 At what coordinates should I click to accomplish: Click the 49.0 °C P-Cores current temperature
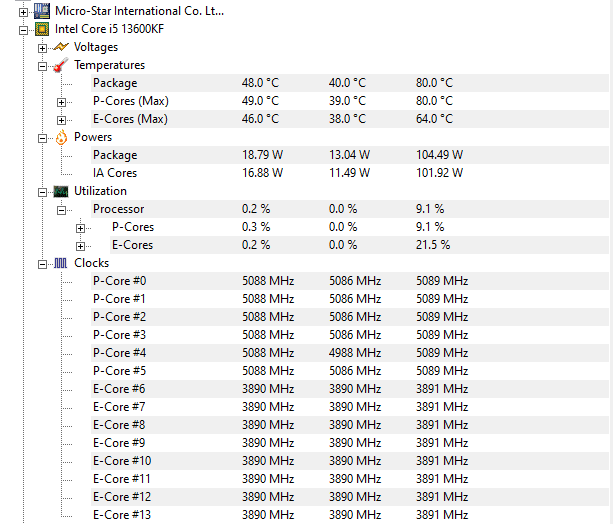(260, 101)
